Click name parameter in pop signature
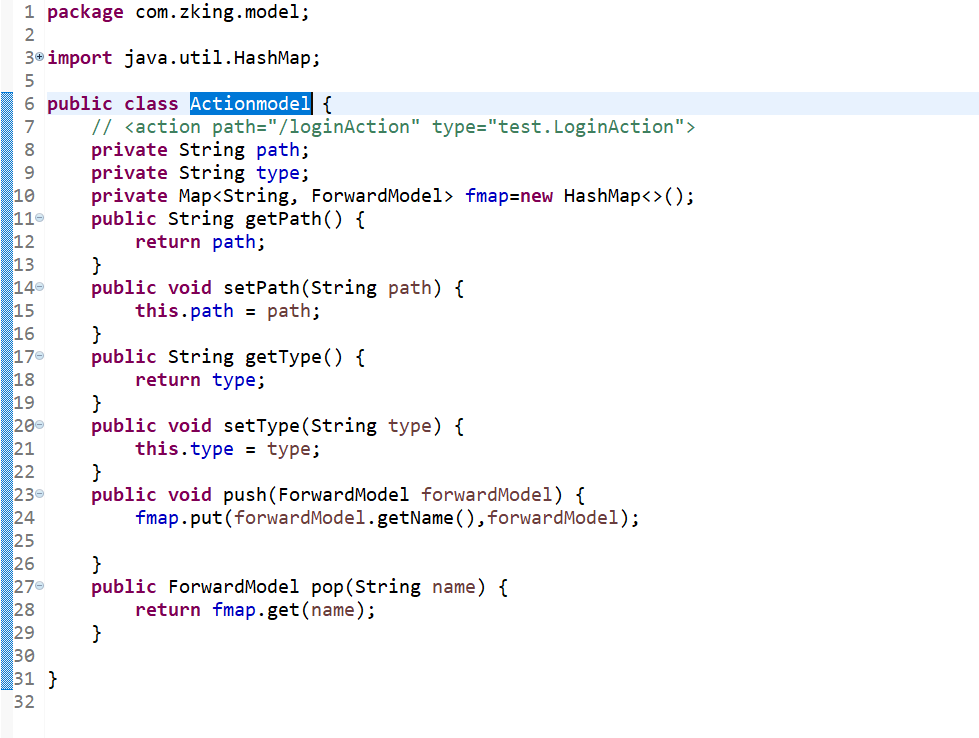This screenshot has height=738, width=979. (453, 587)
